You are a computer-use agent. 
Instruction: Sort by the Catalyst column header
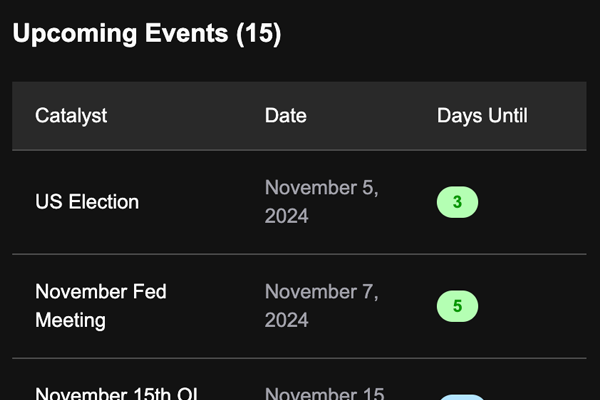pyautogui.click(x=71, y=115)
